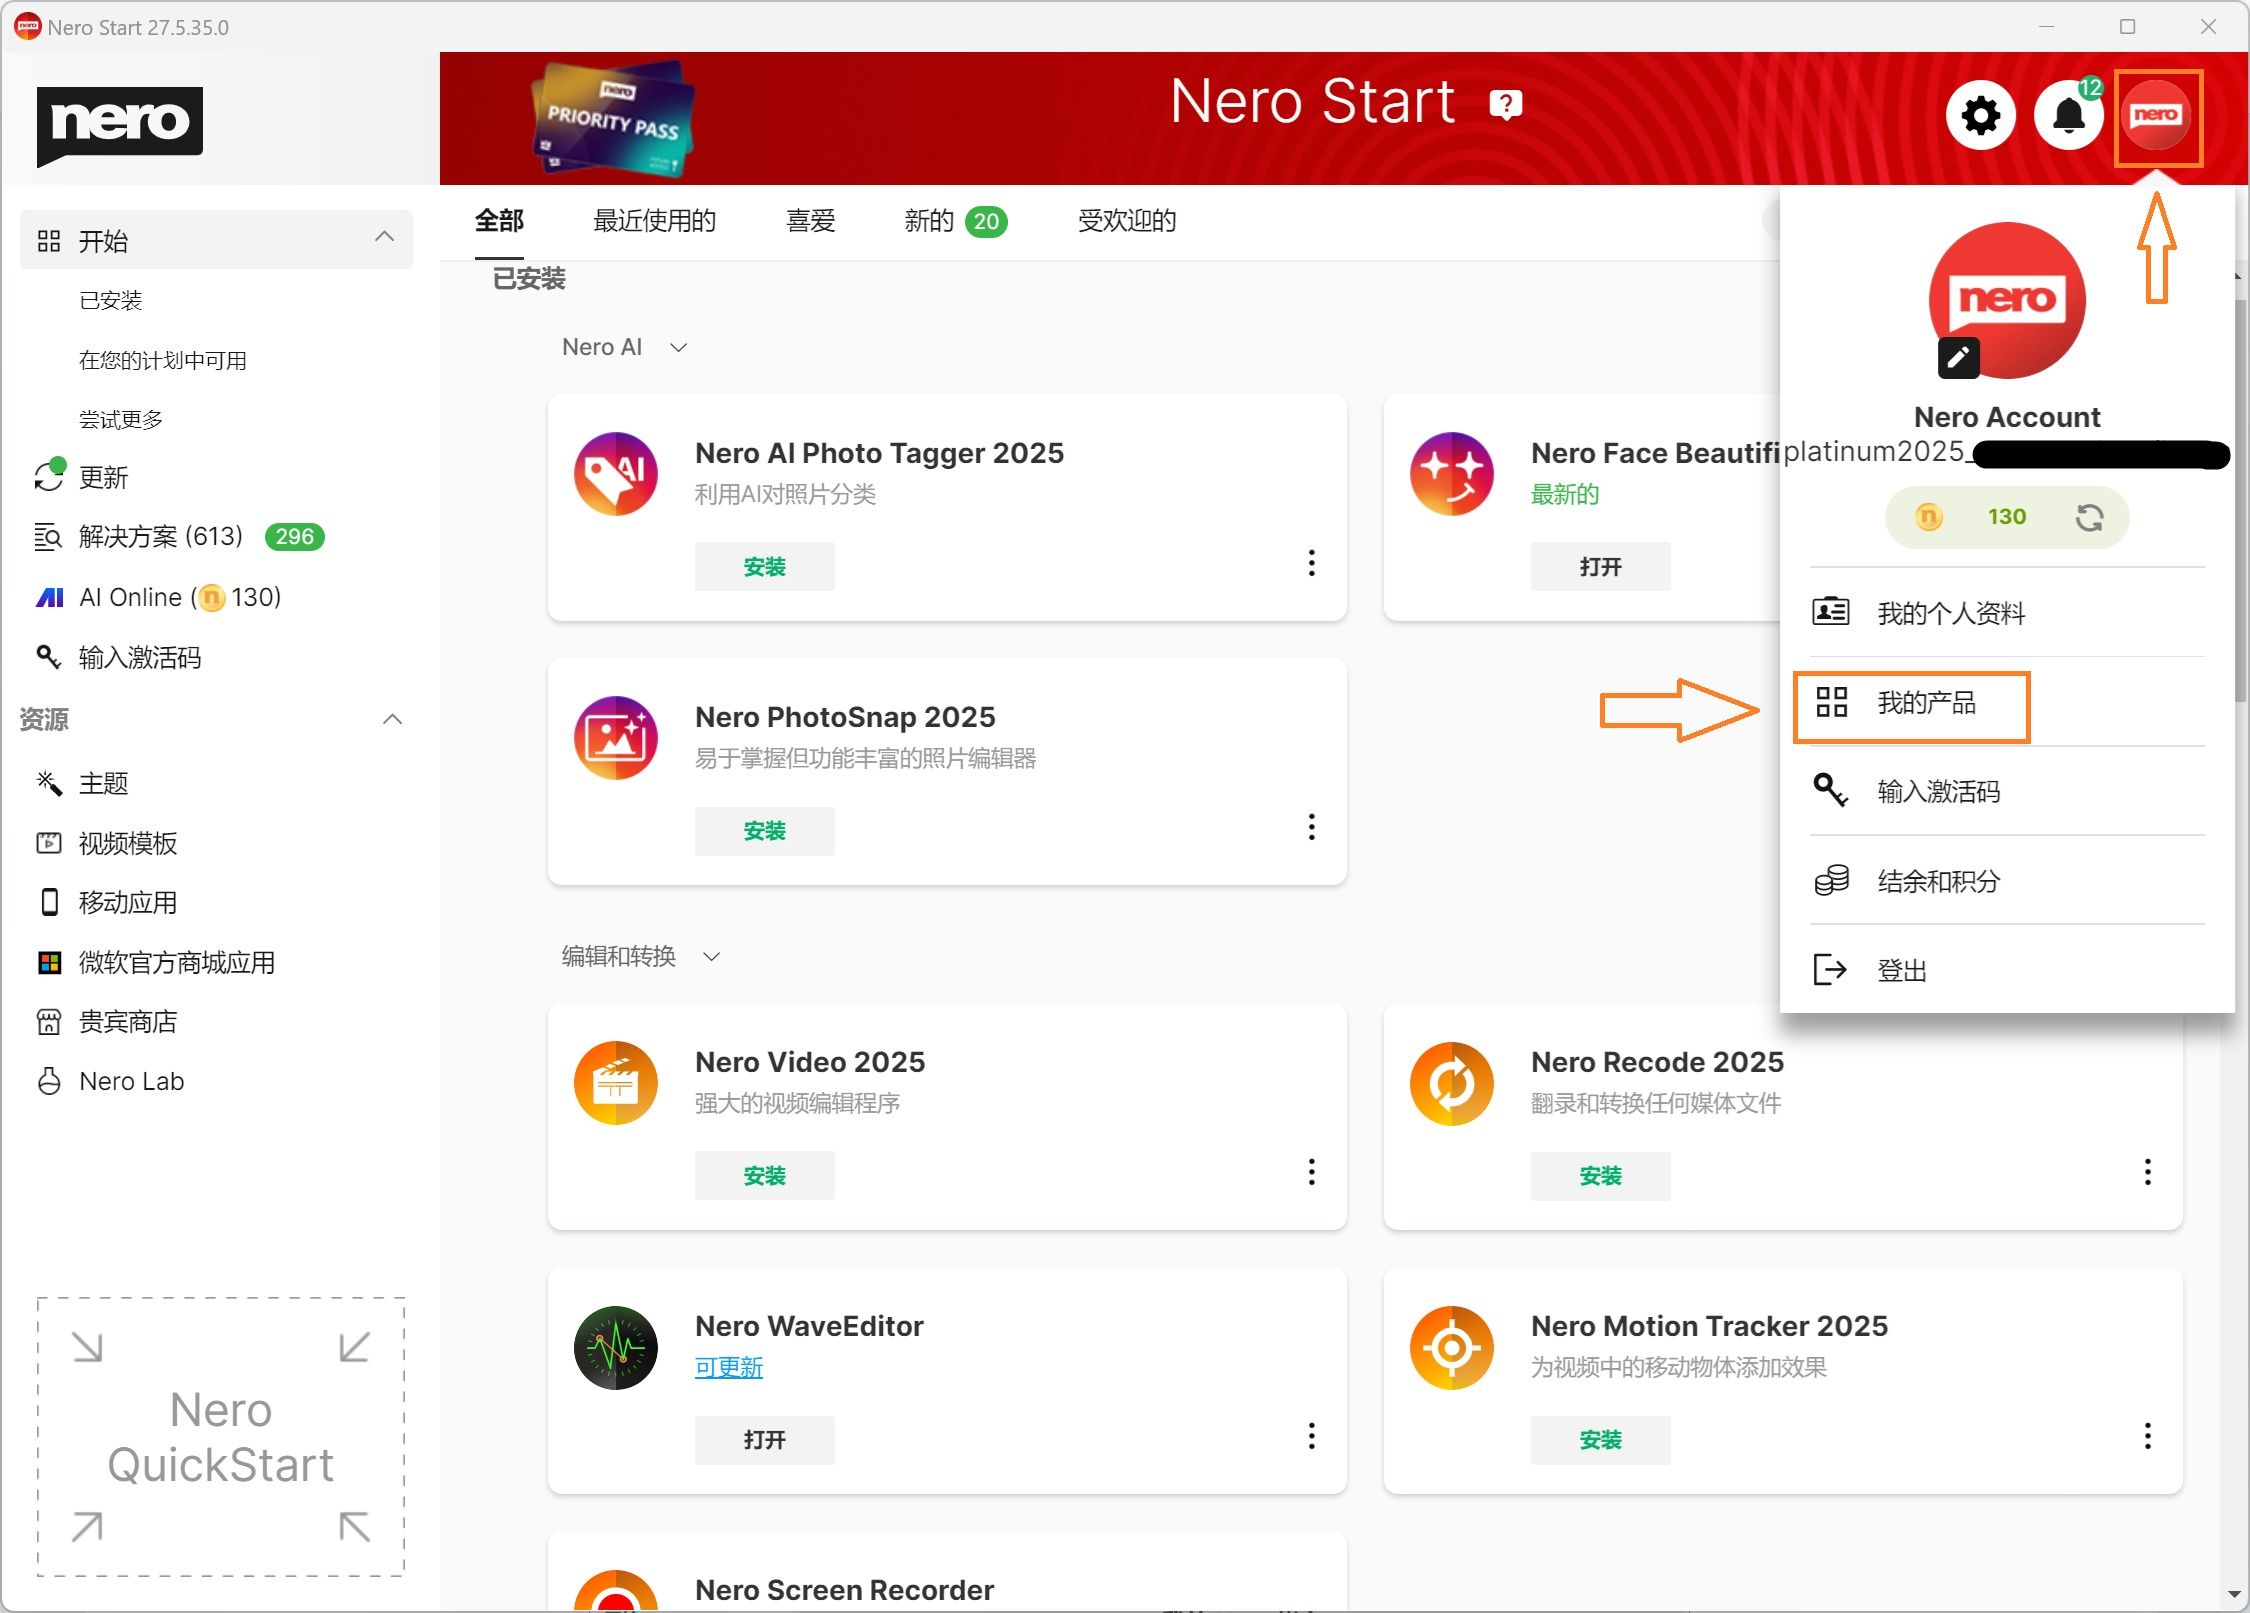This screenshot has height=1613, width=2250.
Task: Collapse the 资源 sidebar section
Action: tap(392, 719)
